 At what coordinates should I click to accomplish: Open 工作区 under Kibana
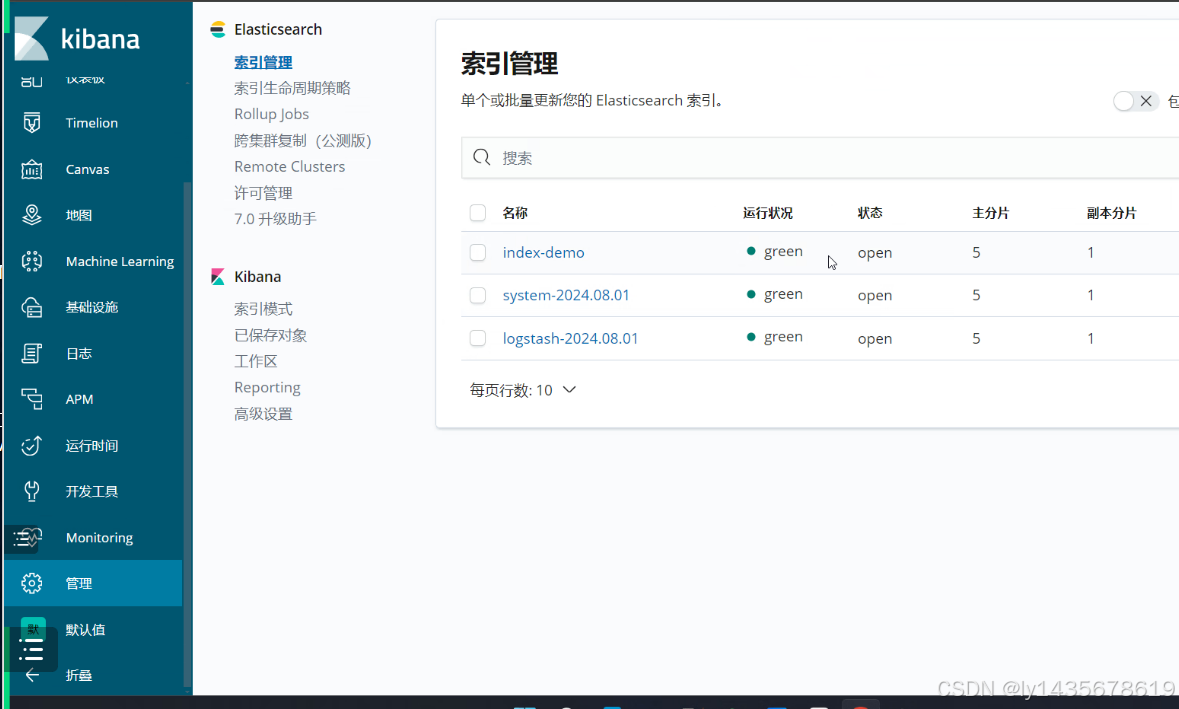click(256, 362)
